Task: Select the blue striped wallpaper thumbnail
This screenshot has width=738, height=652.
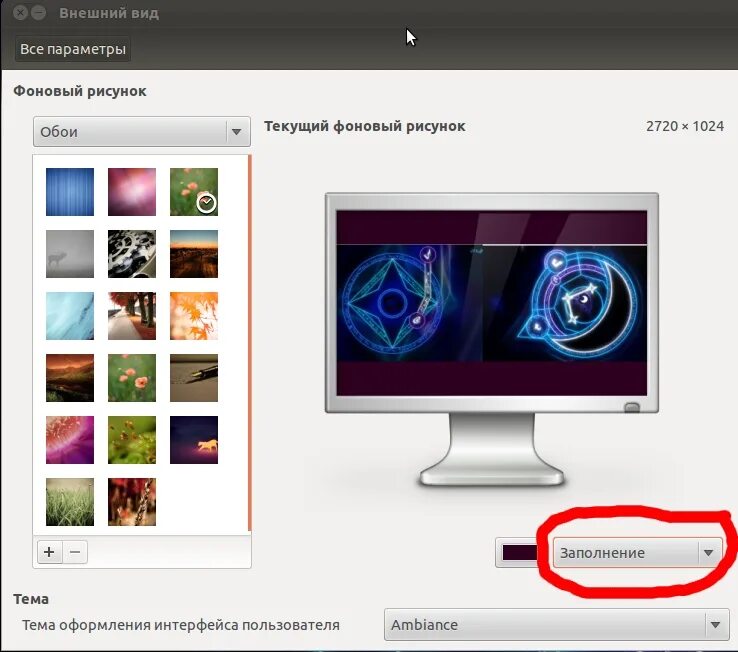Action: (70, 192)
